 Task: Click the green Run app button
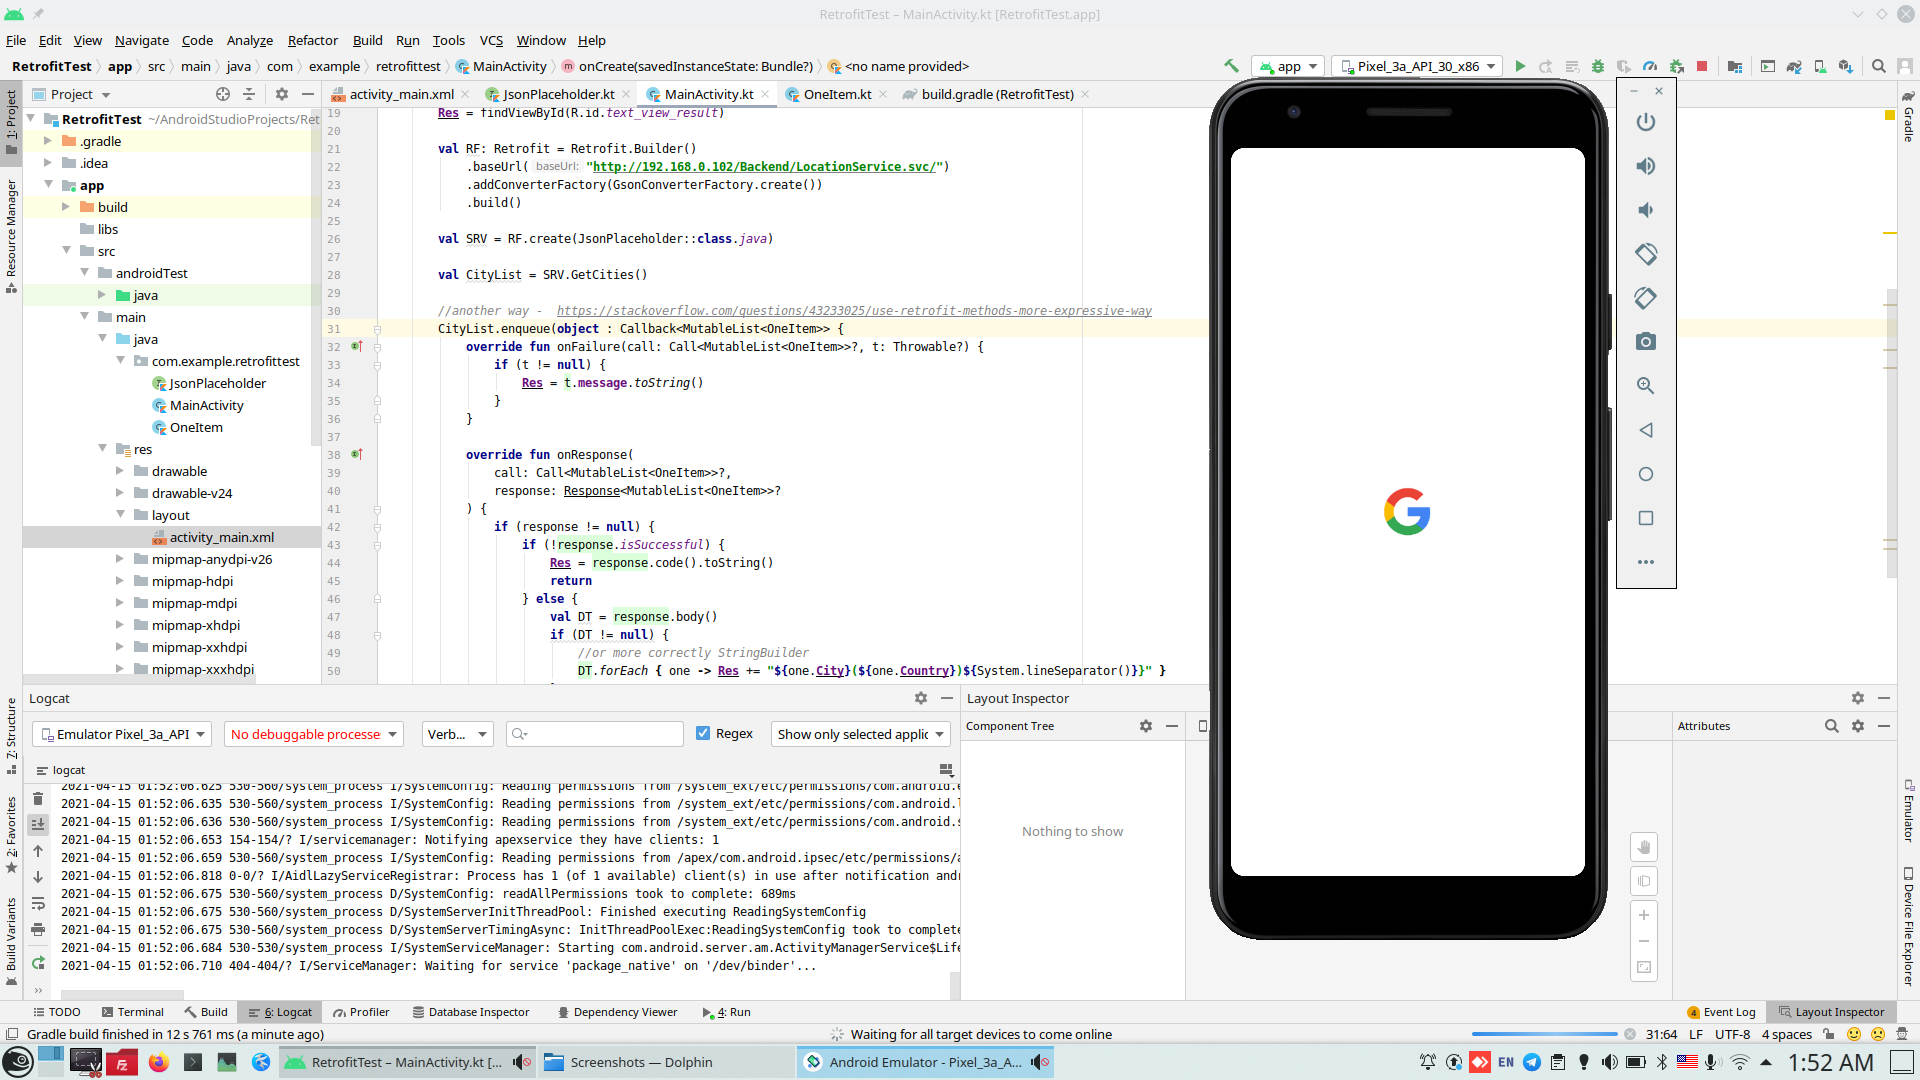(1520, 66)
